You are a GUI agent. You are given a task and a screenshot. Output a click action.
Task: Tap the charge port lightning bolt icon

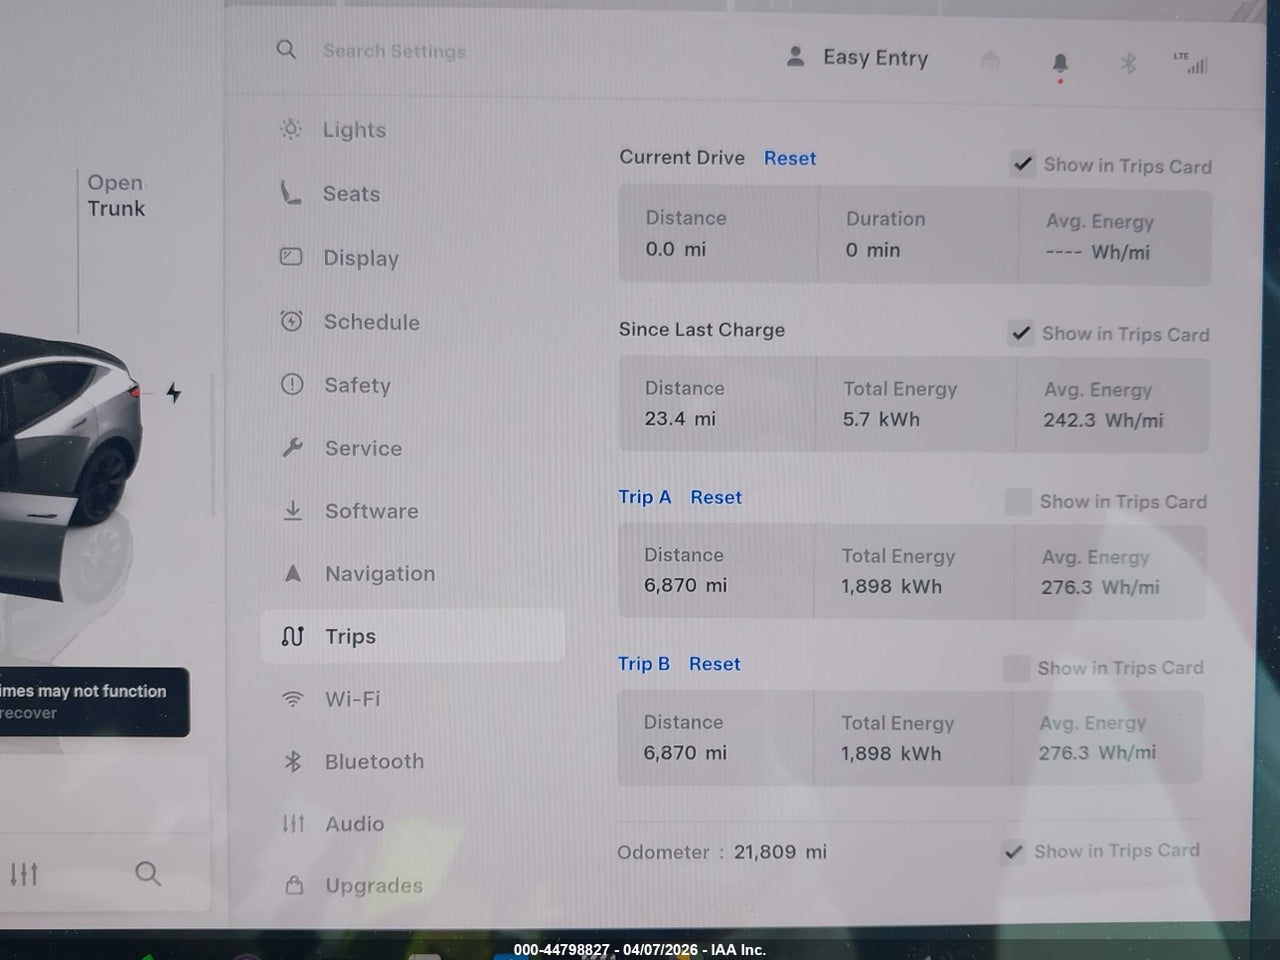tap(174, 393)
